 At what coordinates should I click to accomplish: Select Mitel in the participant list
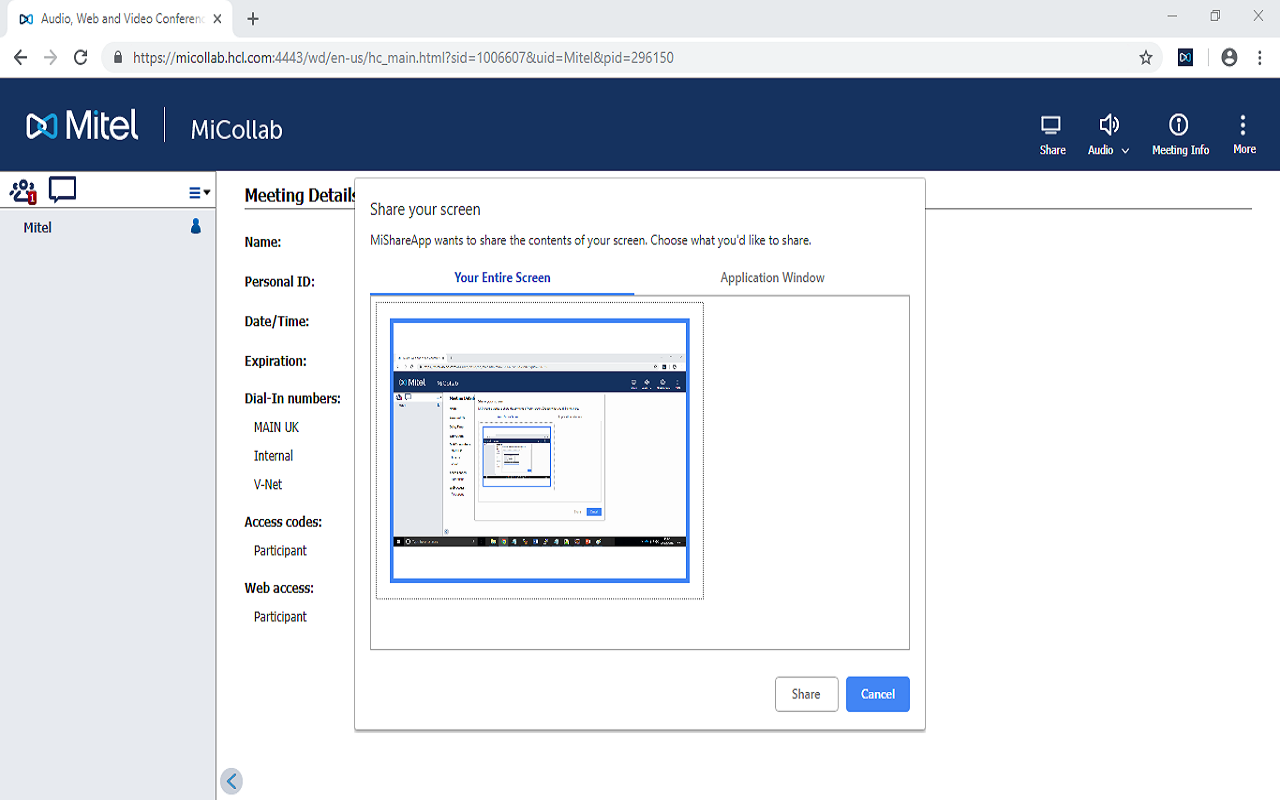37,227
